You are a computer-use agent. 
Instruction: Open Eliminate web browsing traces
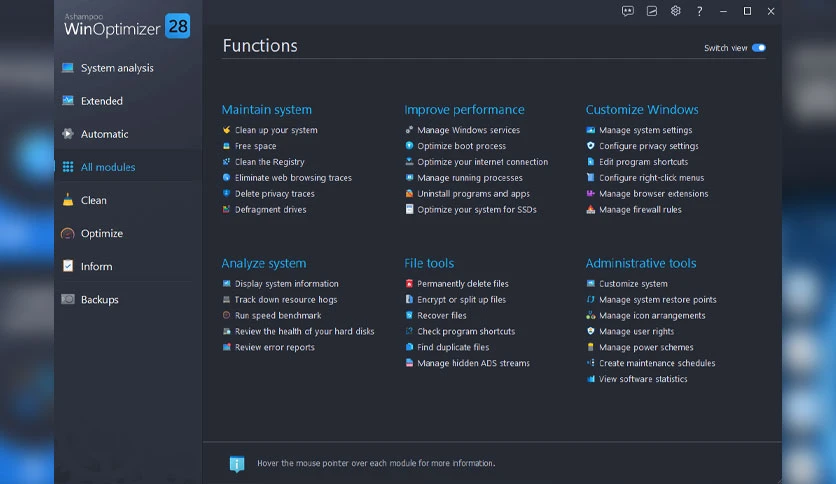pos(293,178)
